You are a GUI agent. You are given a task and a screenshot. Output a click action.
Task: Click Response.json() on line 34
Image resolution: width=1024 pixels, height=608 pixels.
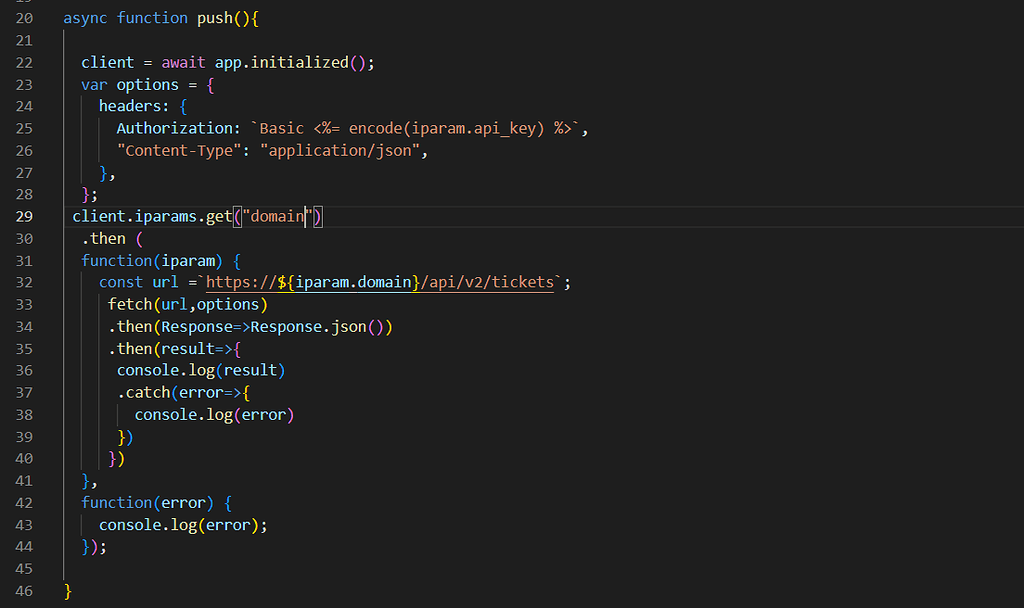click(x=324, y=326)
